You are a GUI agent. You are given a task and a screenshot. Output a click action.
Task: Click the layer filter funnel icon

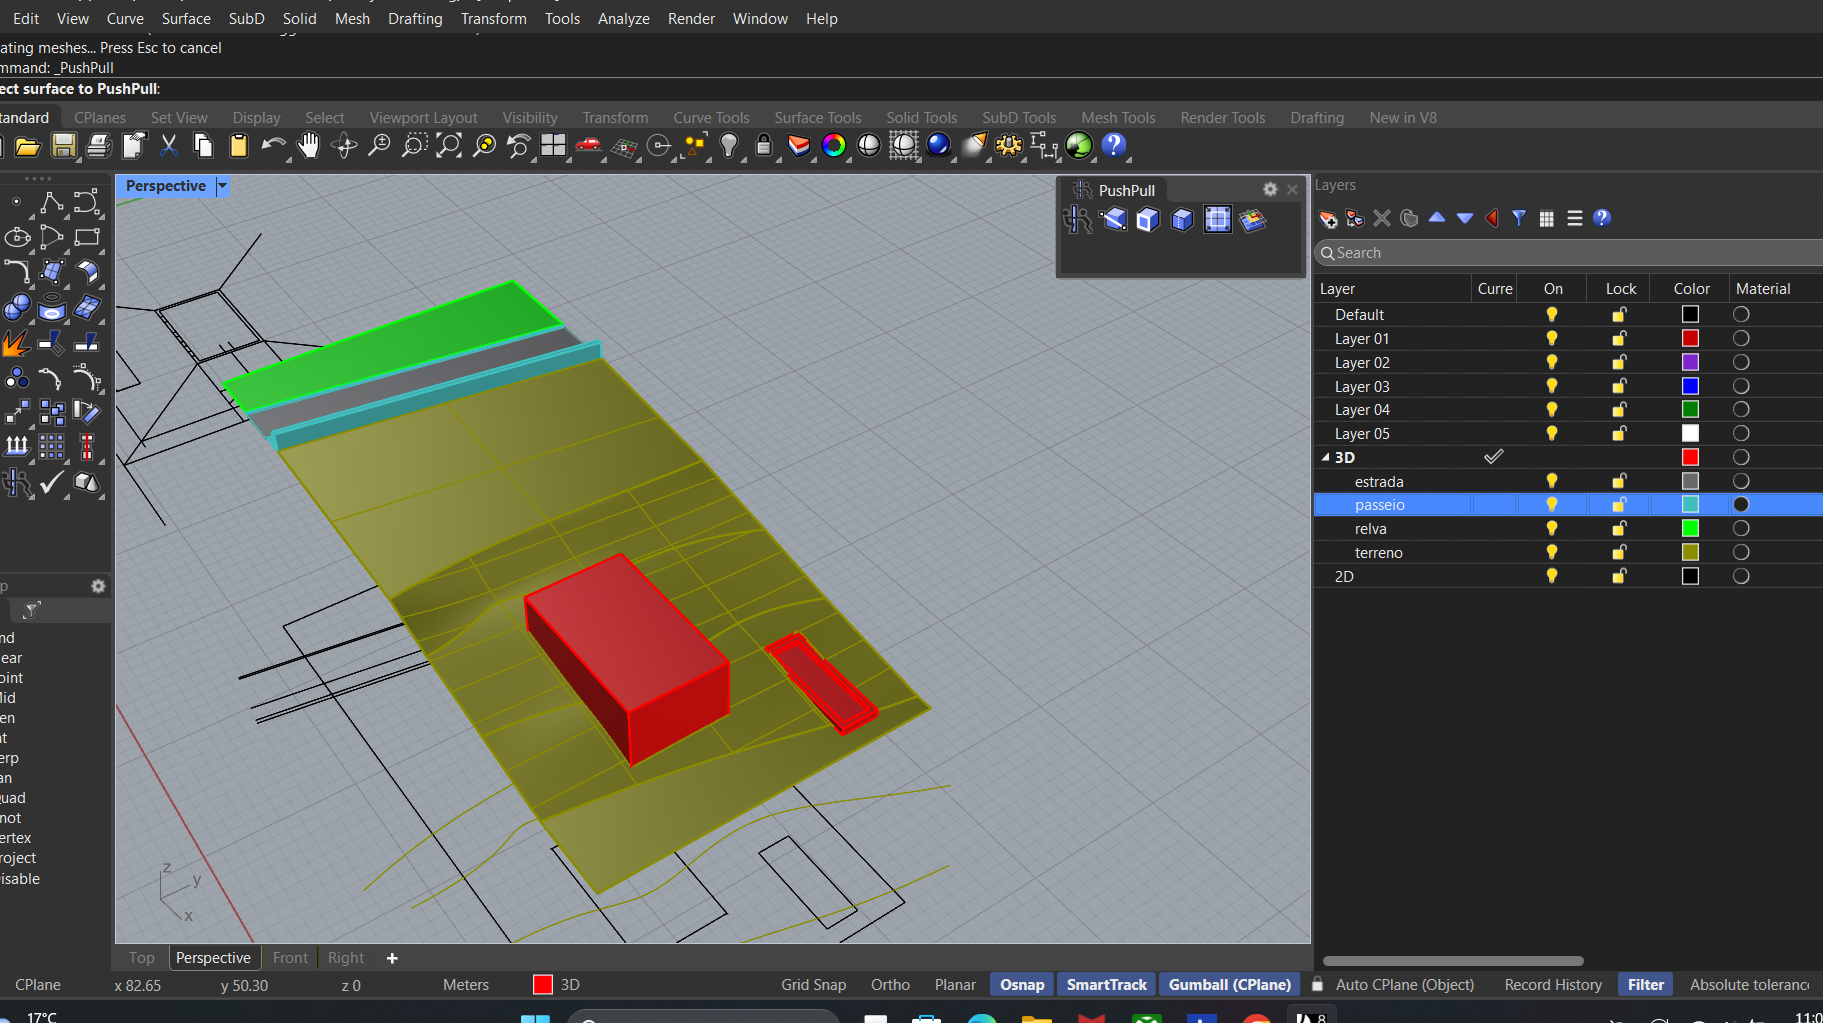1519,219
